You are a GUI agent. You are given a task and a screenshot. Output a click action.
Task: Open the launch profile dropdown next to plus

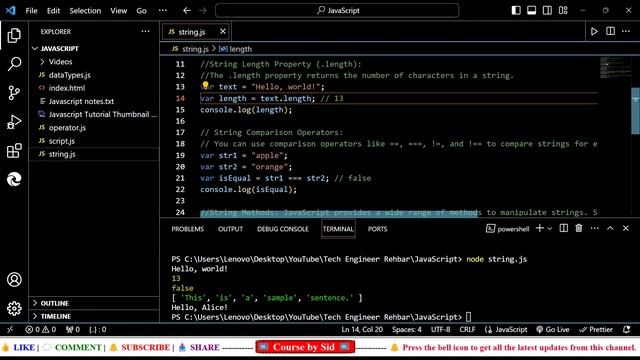550,229
